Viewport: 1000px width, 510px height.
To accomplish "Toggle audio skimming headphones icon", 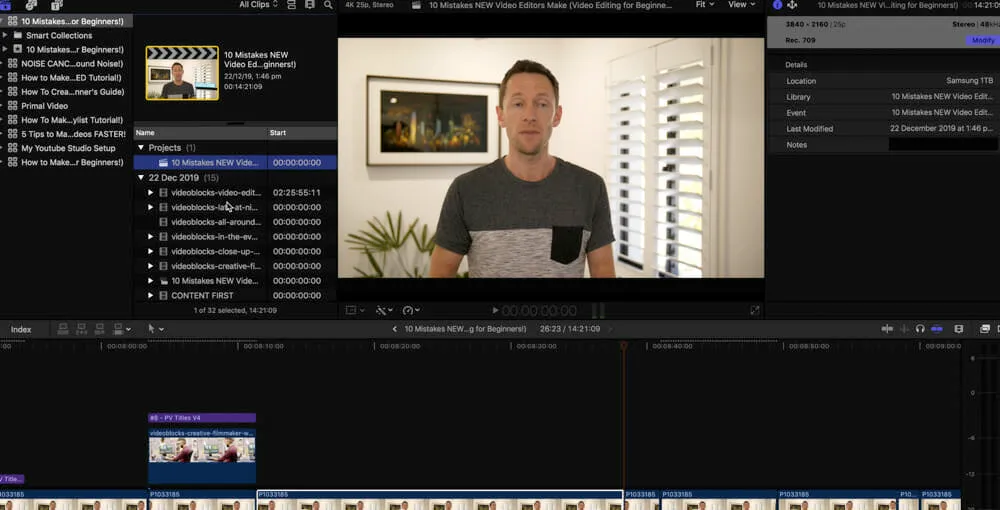I will click(920, 329).
